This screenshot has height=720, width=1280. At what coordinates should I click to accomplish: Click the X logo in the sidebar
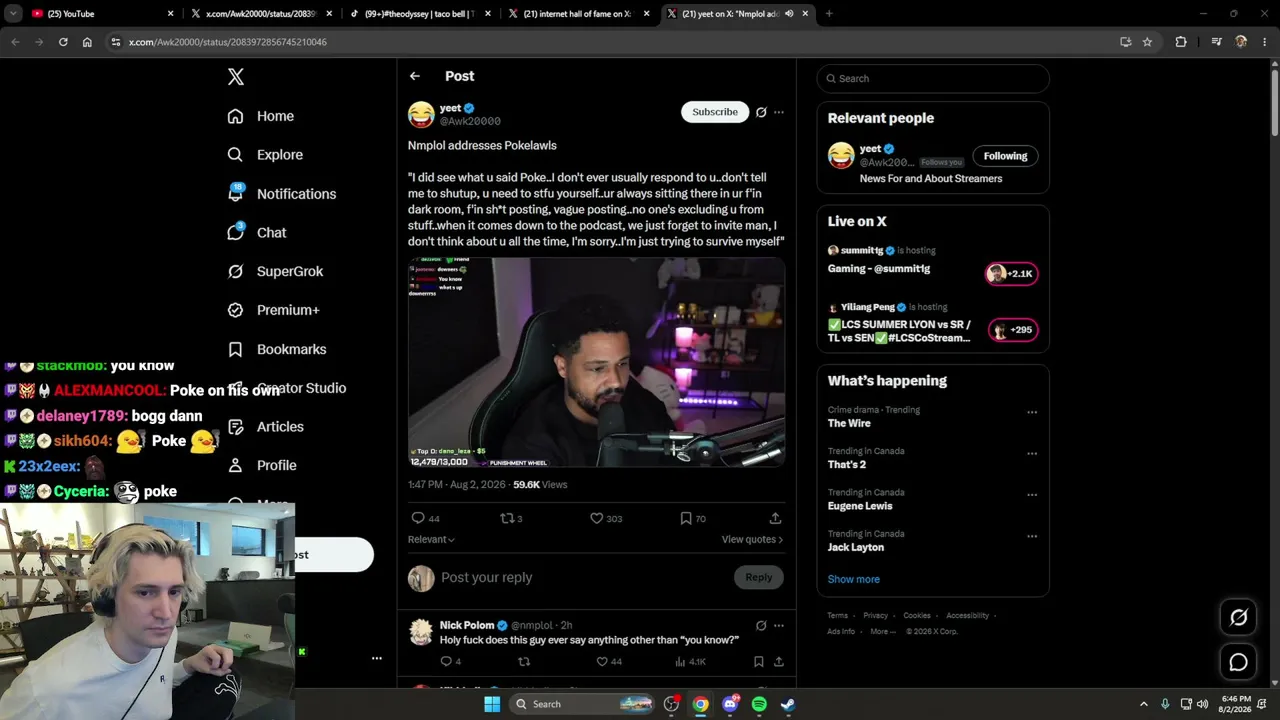[236, 77]
